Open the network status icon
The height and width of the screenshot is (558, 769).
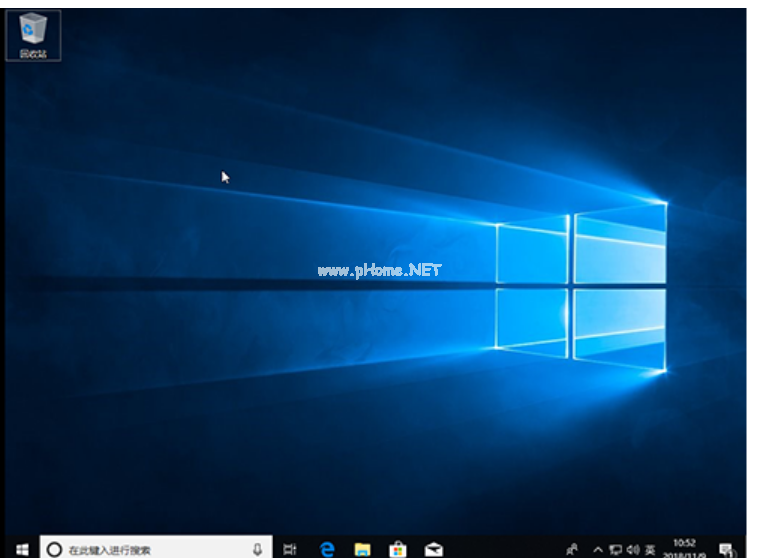[616, 549]
